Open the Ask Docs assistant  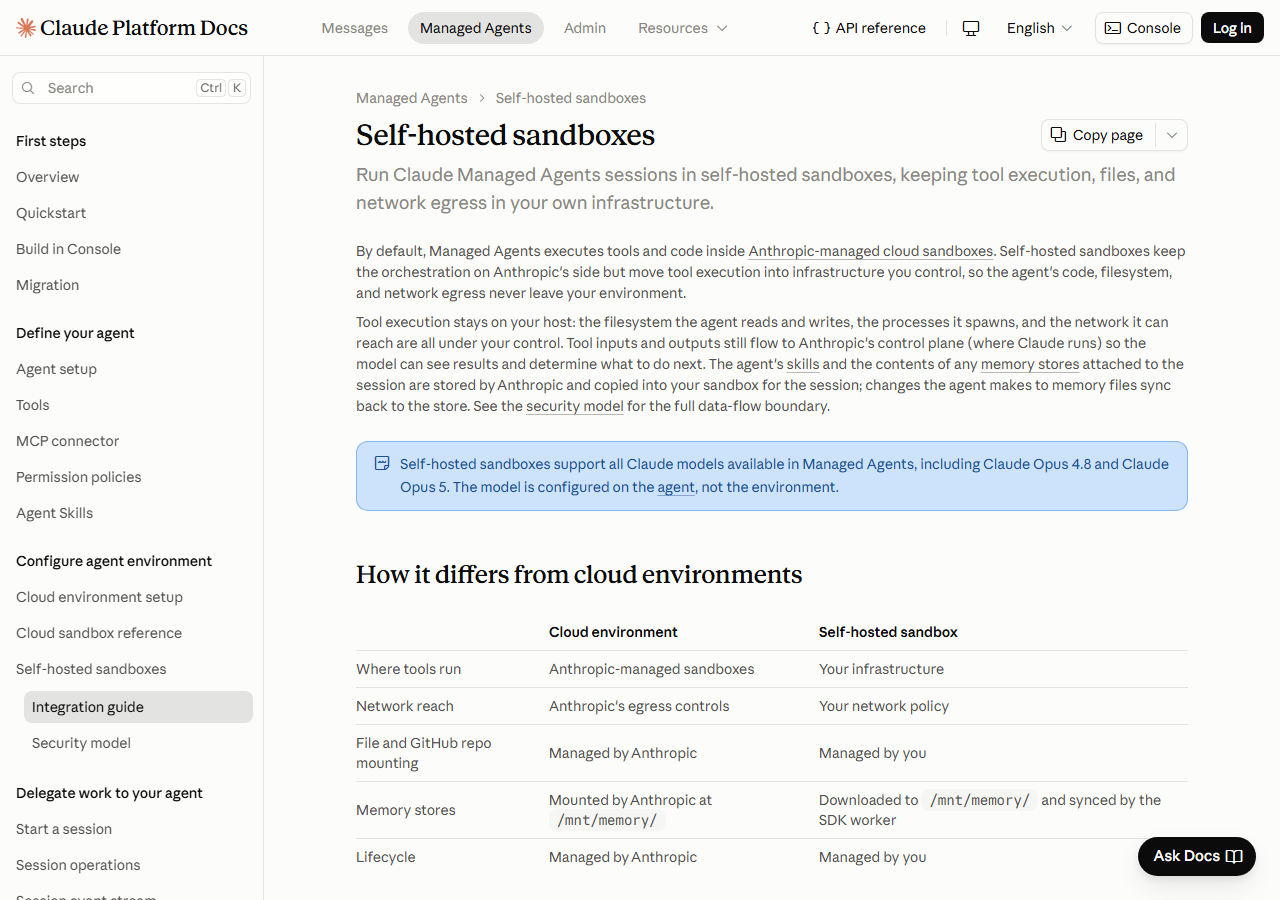(1197, 856)
